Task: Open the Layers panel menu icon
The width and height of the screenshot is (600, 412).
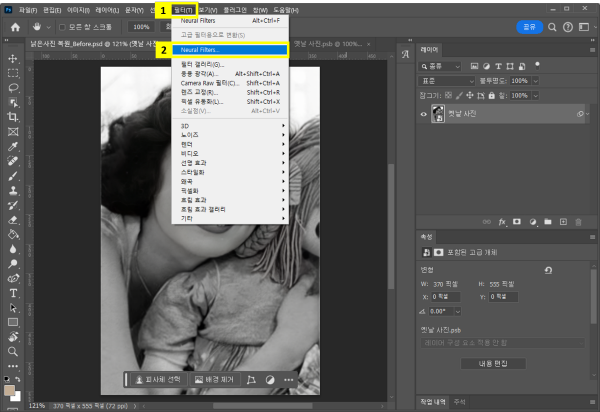Action: click(592, 50)
